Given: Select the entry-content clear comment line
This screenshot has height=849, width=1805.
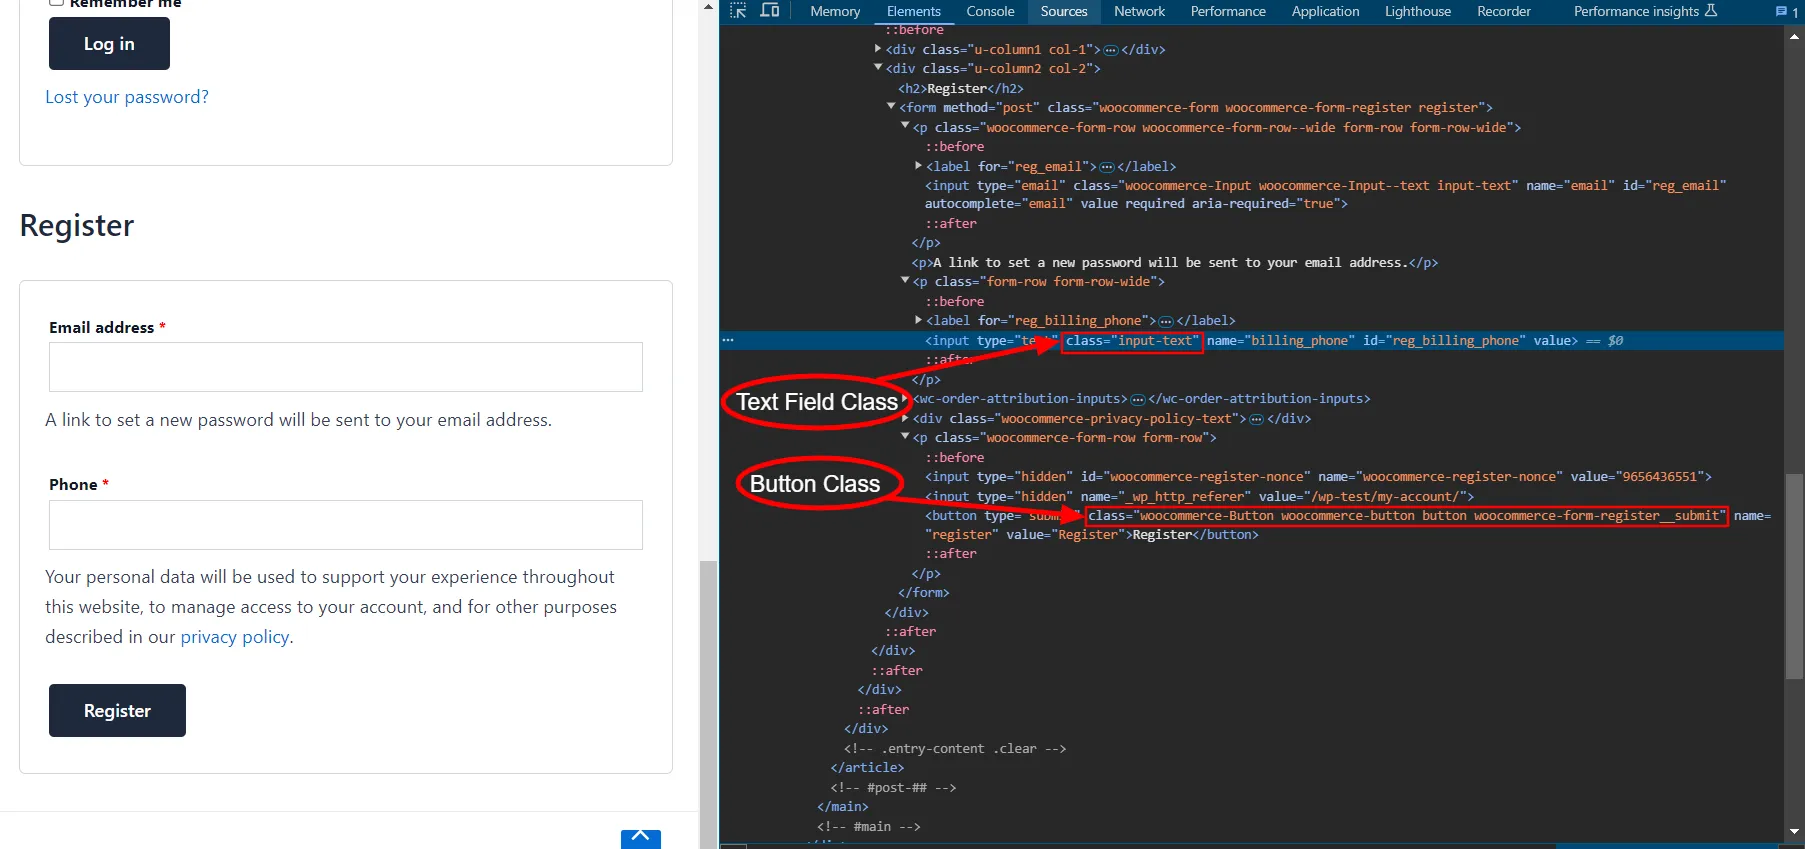Looking at the screenshot, I should [x=955, y=749].
